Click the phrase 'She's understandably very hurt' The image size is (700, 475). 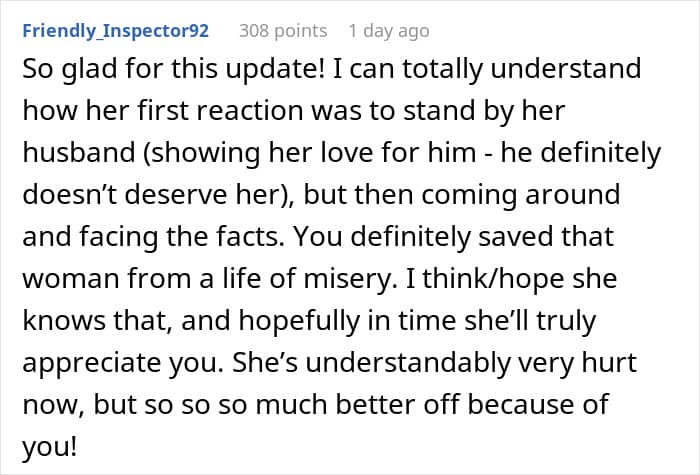(x=434, y=362)
